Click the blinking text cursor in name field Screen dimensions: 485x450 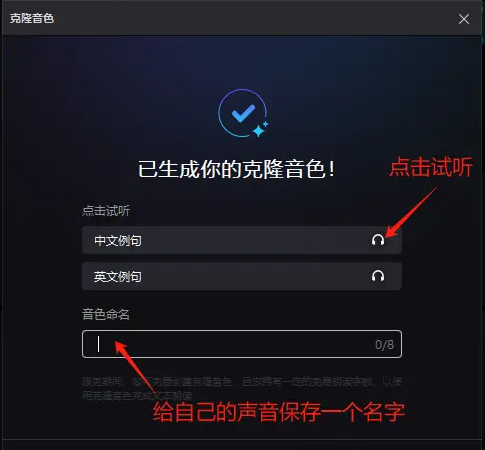click(98, 344)
